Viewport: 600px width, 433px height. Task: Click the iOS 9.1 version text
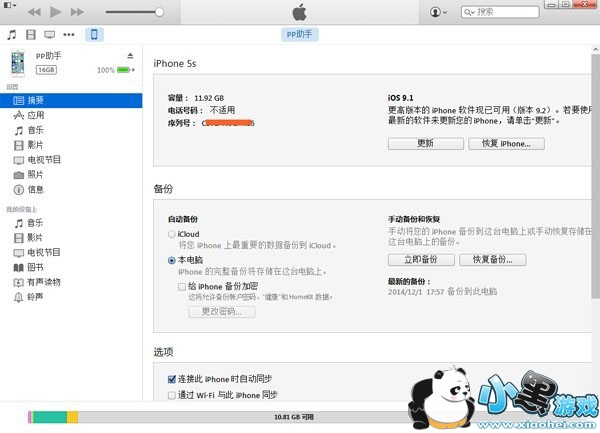coord(400,98)
